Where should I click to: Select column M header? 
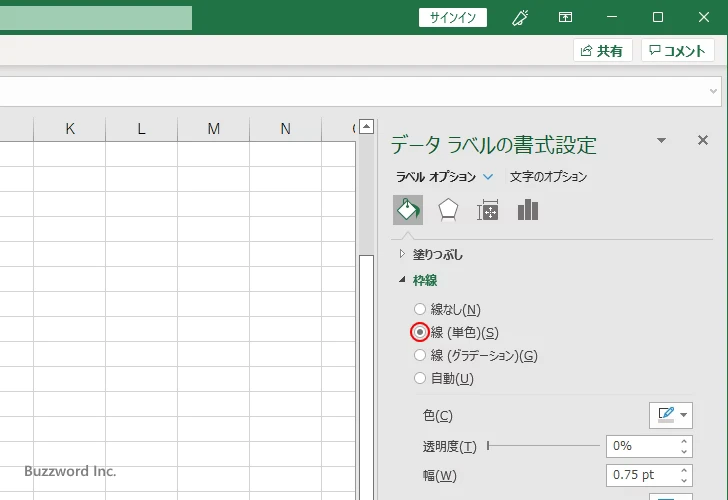click(214, 129)
